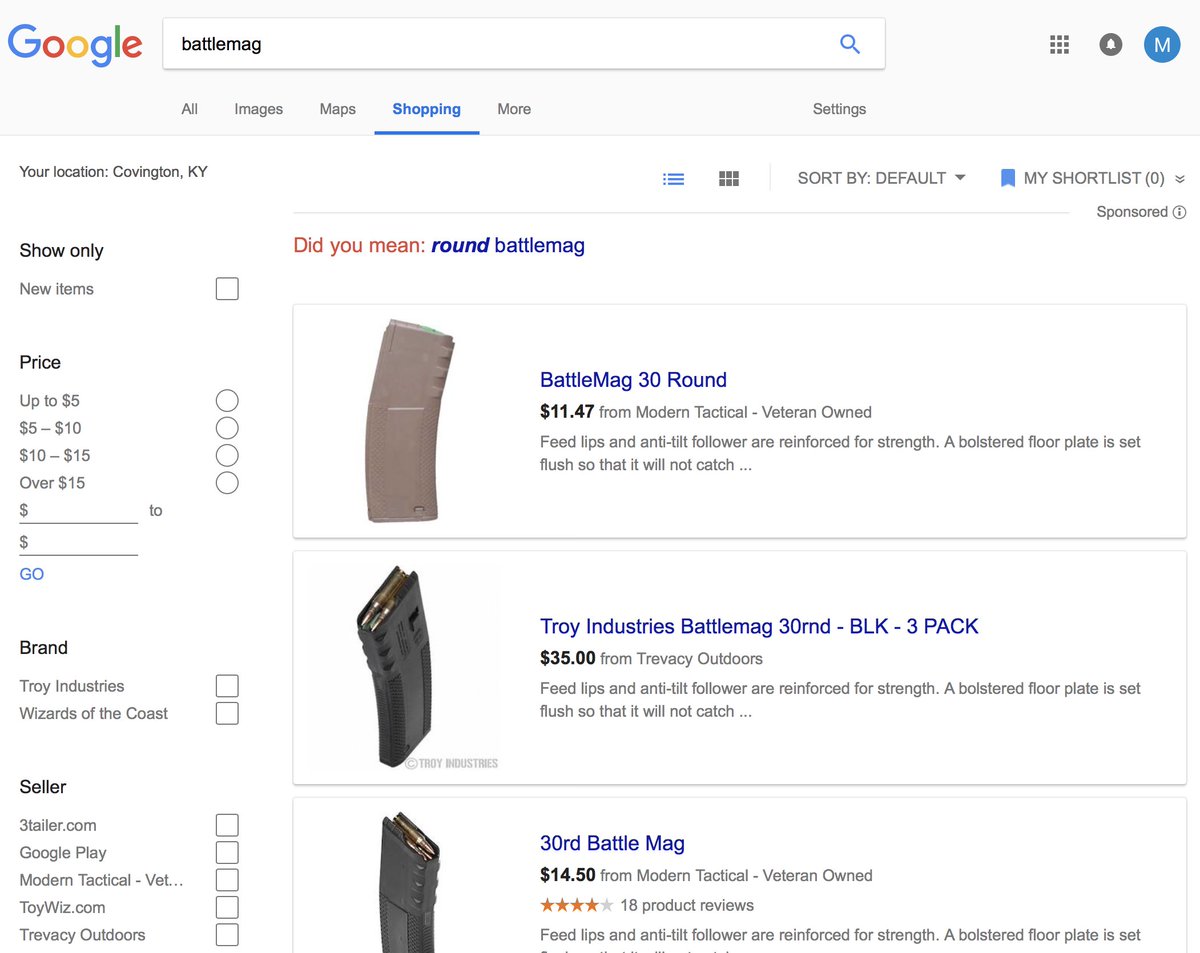Open the Images search tab
1200x953 pixels.
pos(259,109)
